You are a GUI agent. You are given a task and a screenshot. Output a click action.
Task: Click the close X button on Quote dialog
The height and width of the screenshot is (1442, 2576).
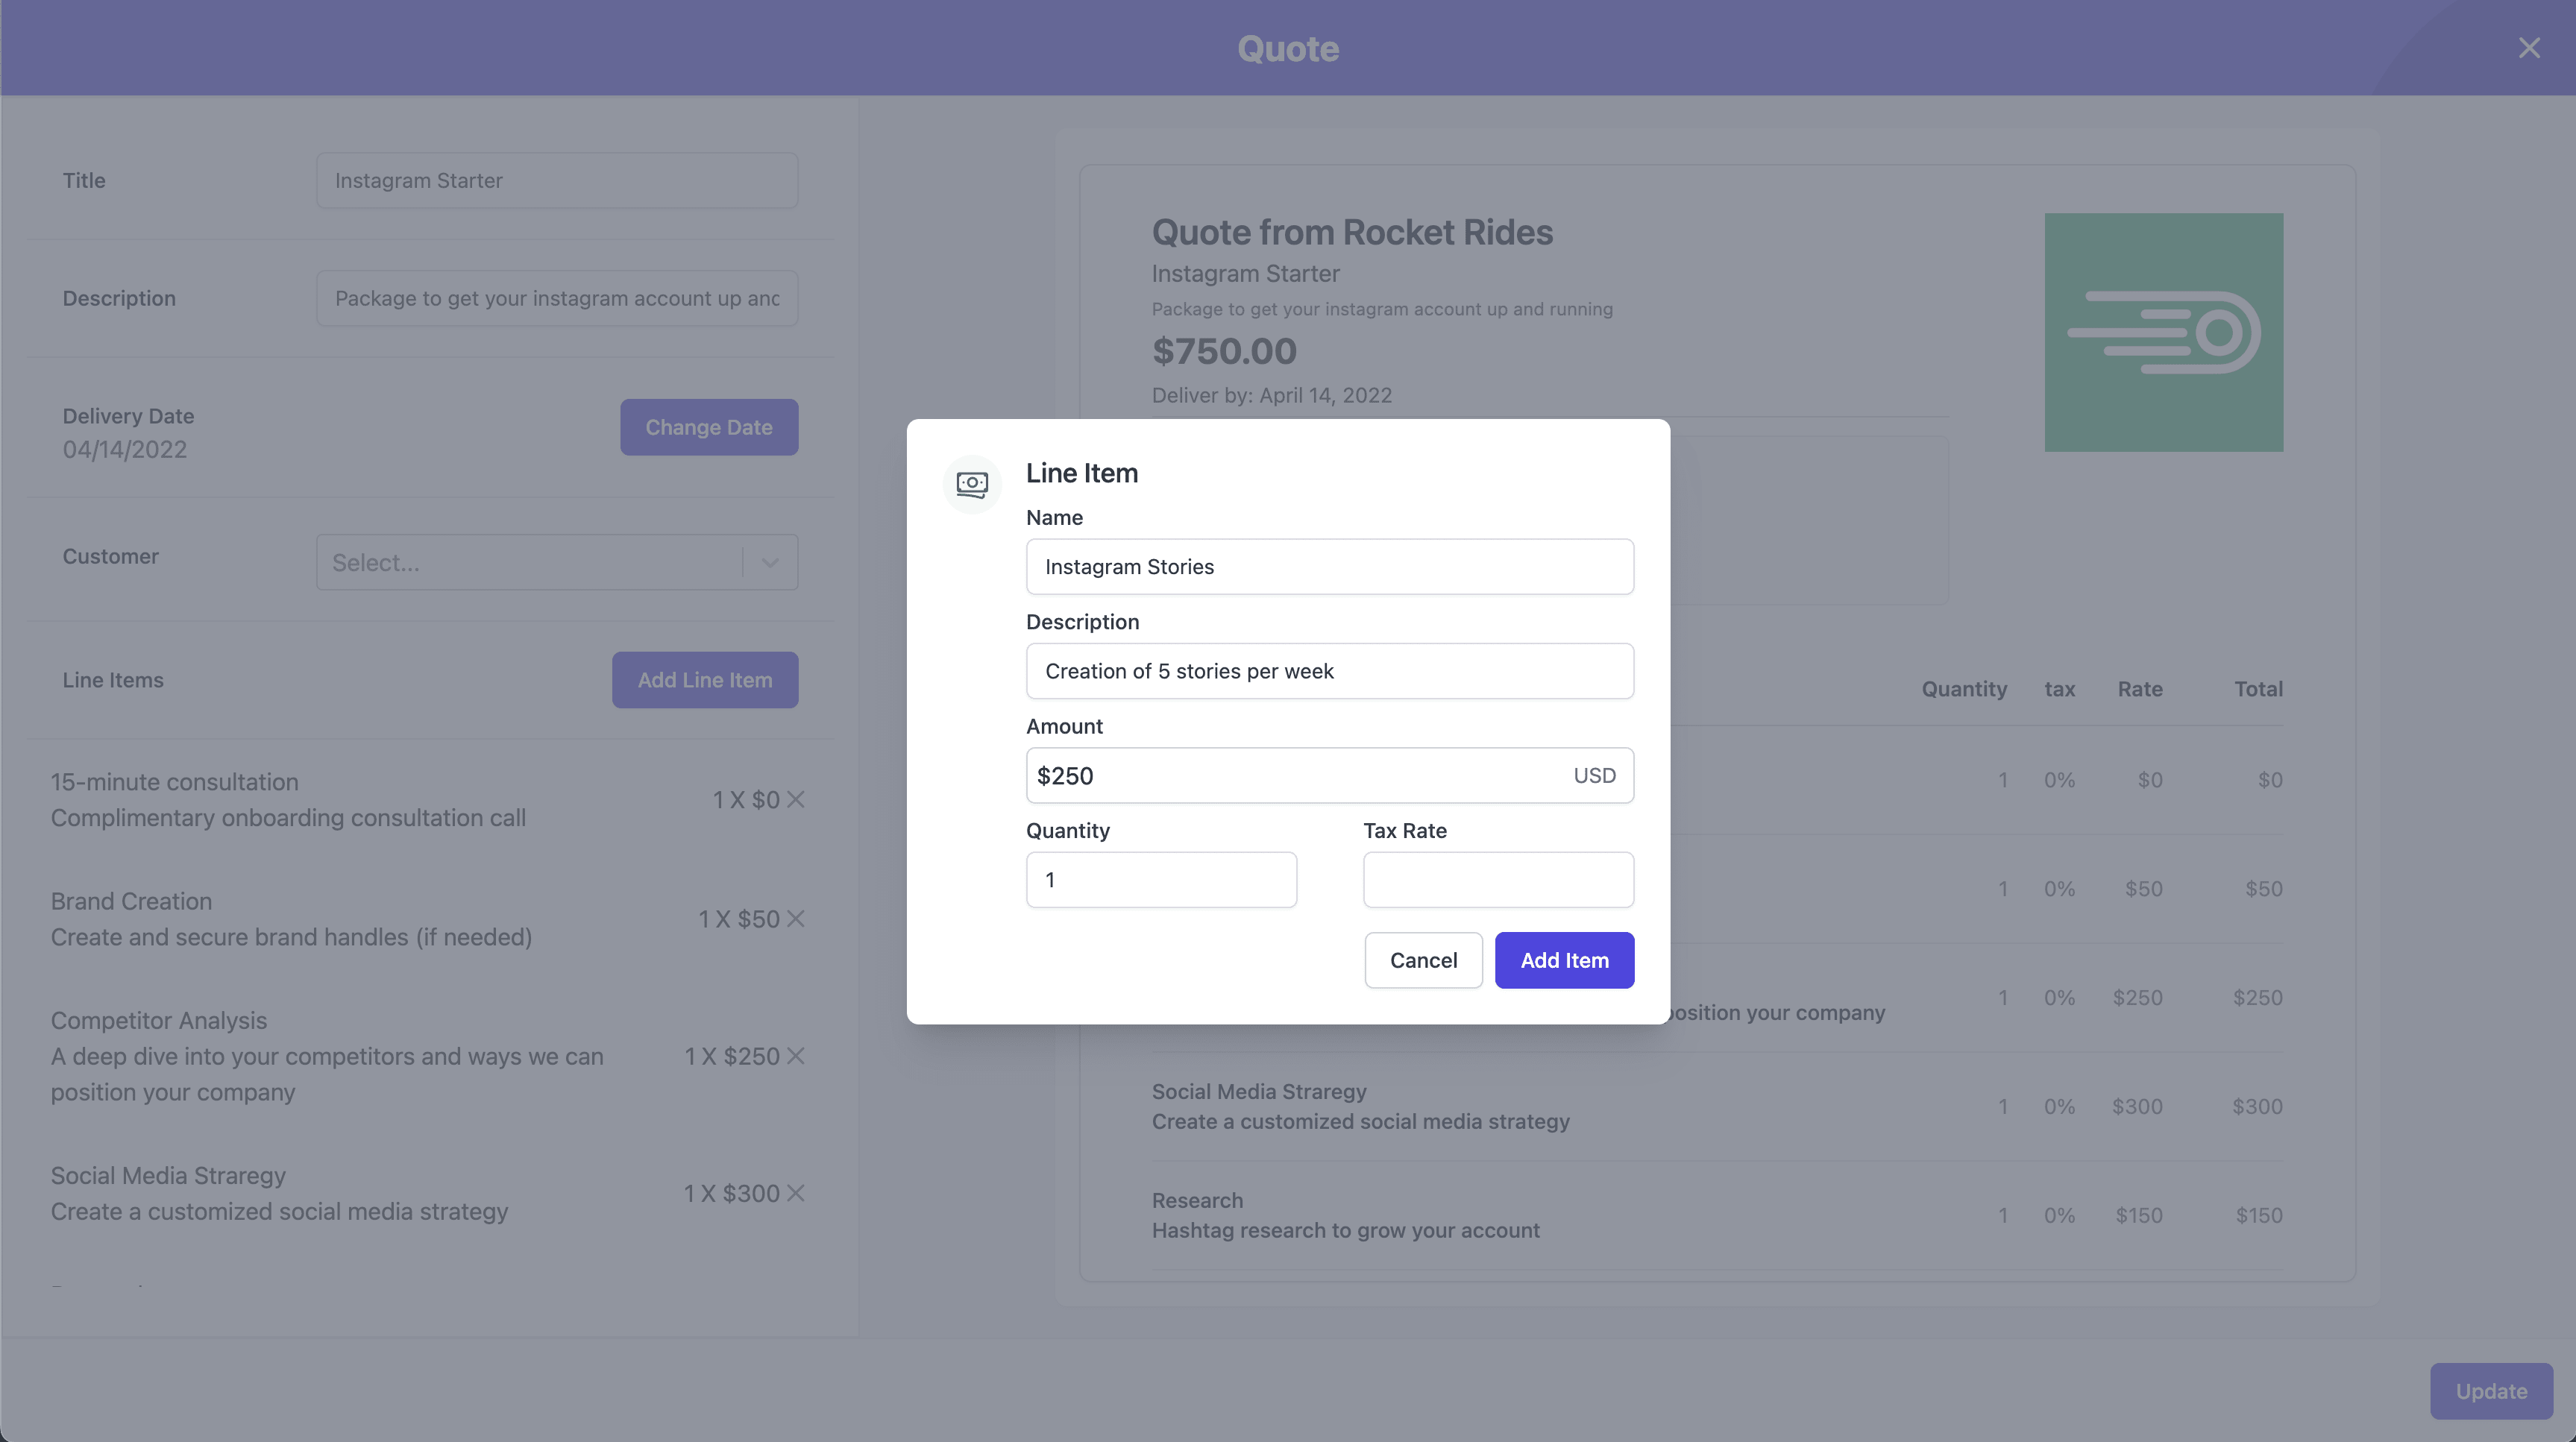[2530, 48]
